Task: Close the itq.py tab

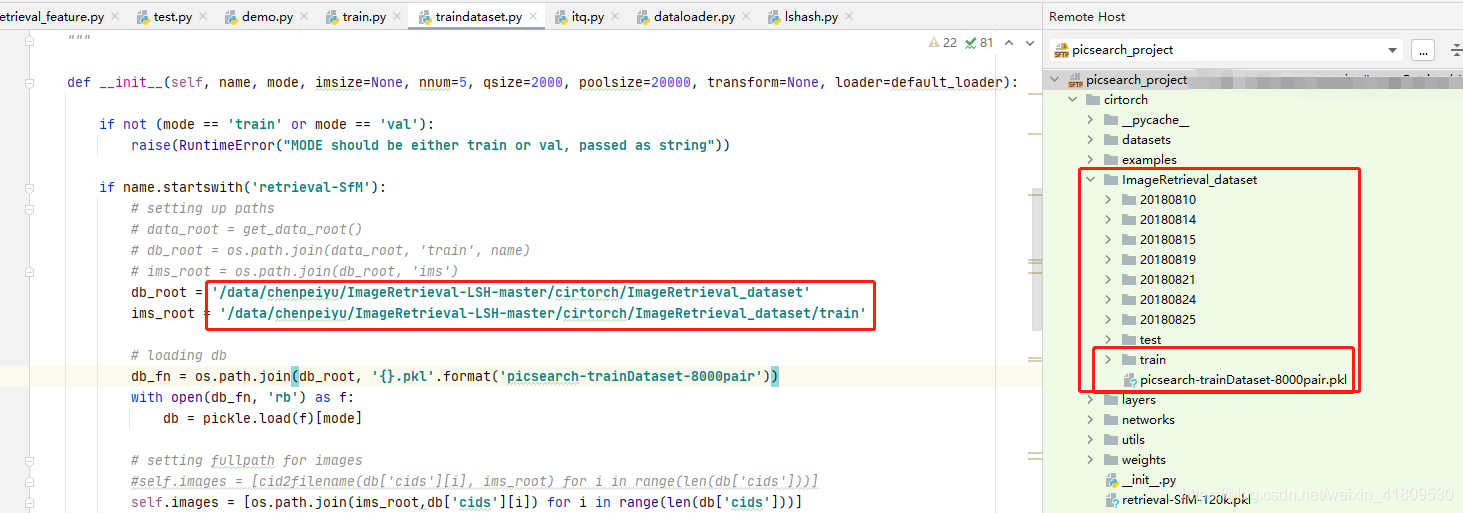Action: tap(615, 17)
